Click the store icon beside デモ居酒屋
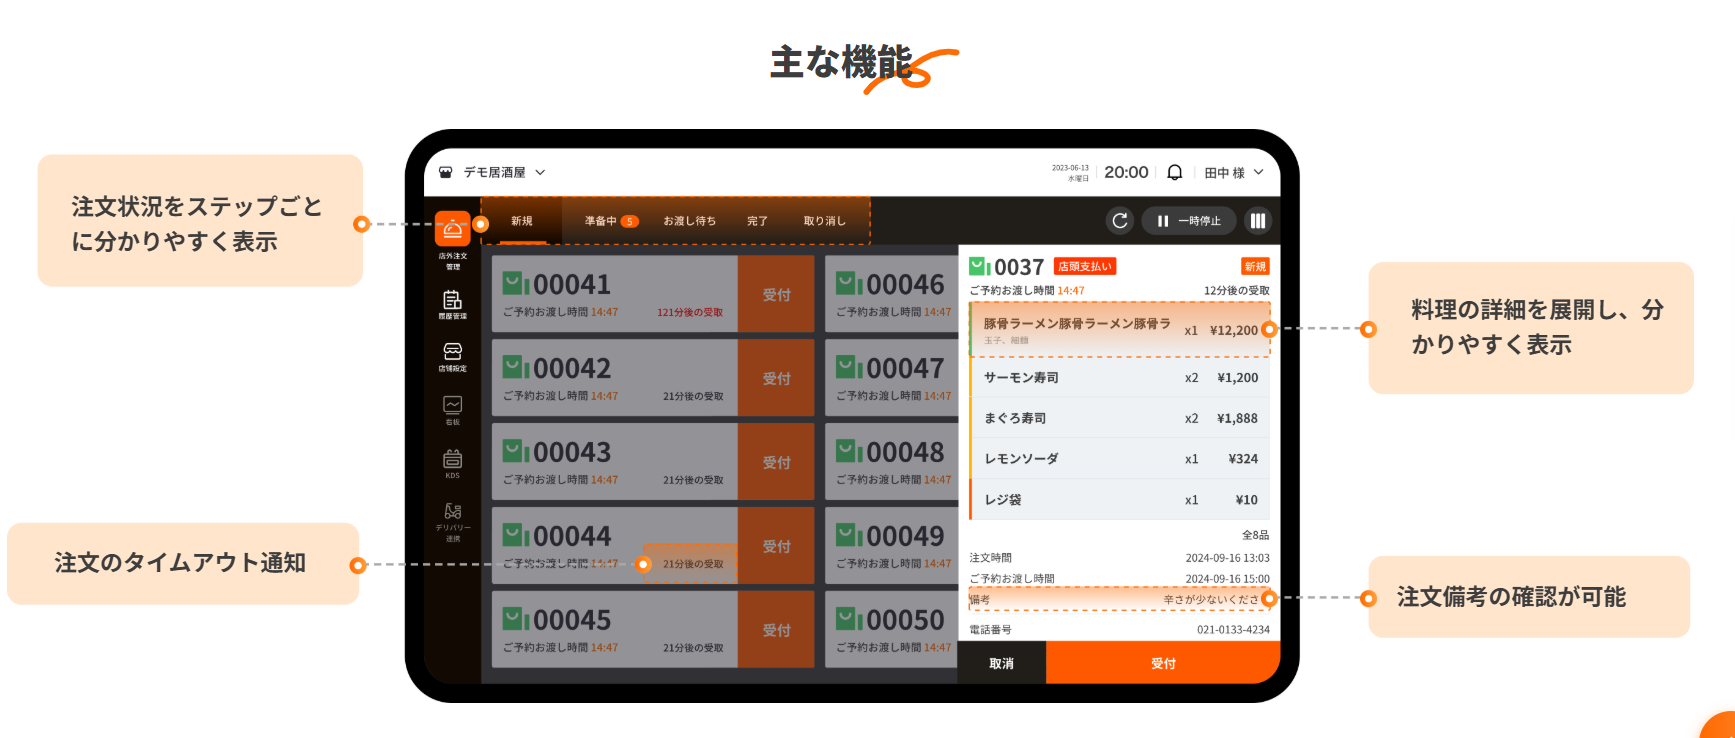The width and height of the screenshot is (1735, 738). [446, 172]
